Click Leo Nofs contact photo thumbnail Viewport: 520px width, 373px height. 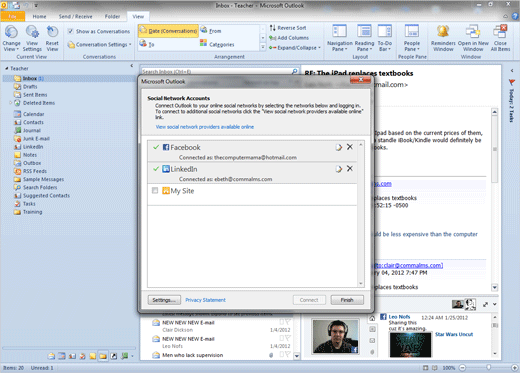click(336, 336)
